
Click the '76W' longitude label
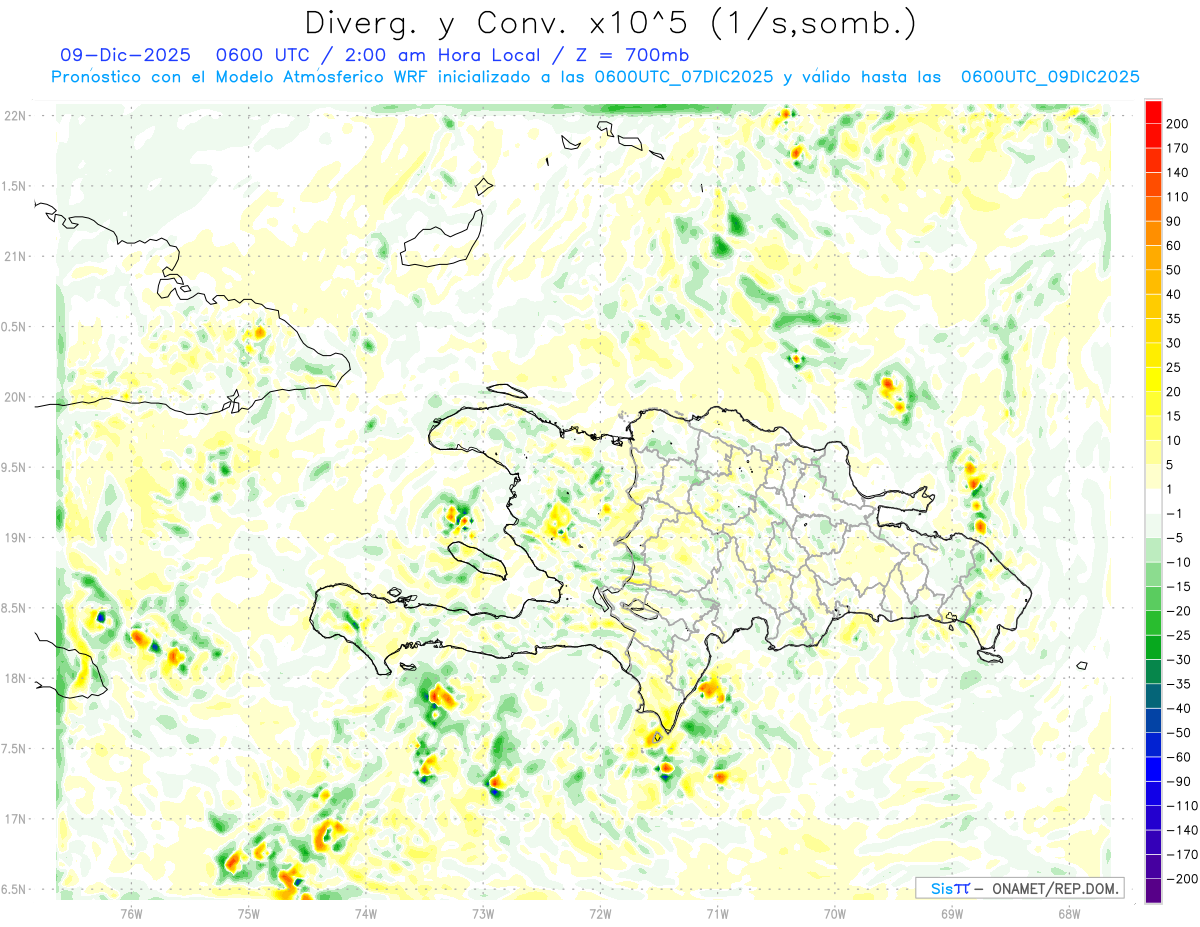[131, 914]
